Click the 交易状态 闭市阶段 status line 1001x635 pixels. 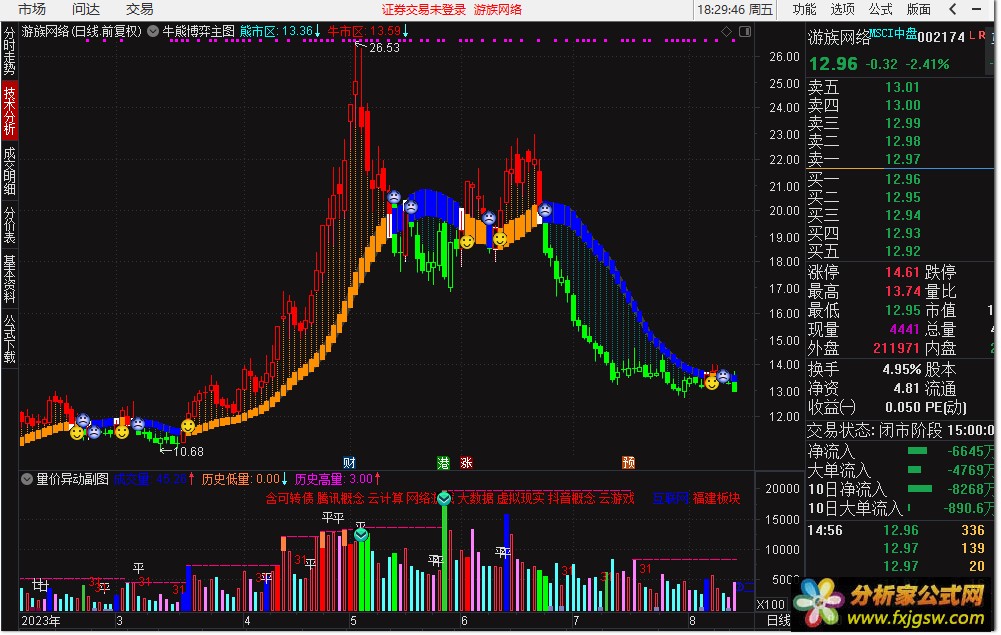pyautogui.click(x=900, y=430)
